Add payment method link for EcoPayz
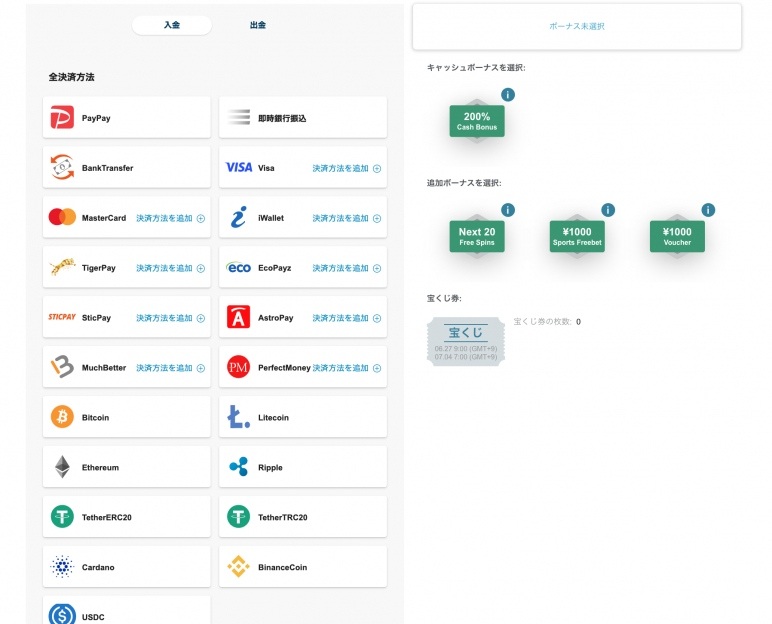772x624 pixels. [x=347, y=268]
